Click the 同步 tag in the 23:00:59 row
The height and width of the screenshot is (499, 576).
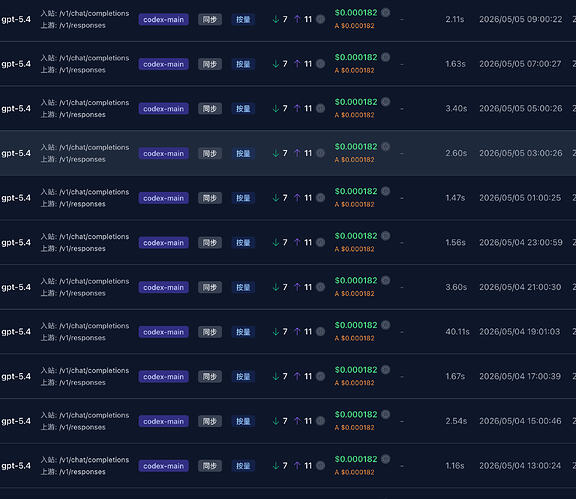point(210,243)
